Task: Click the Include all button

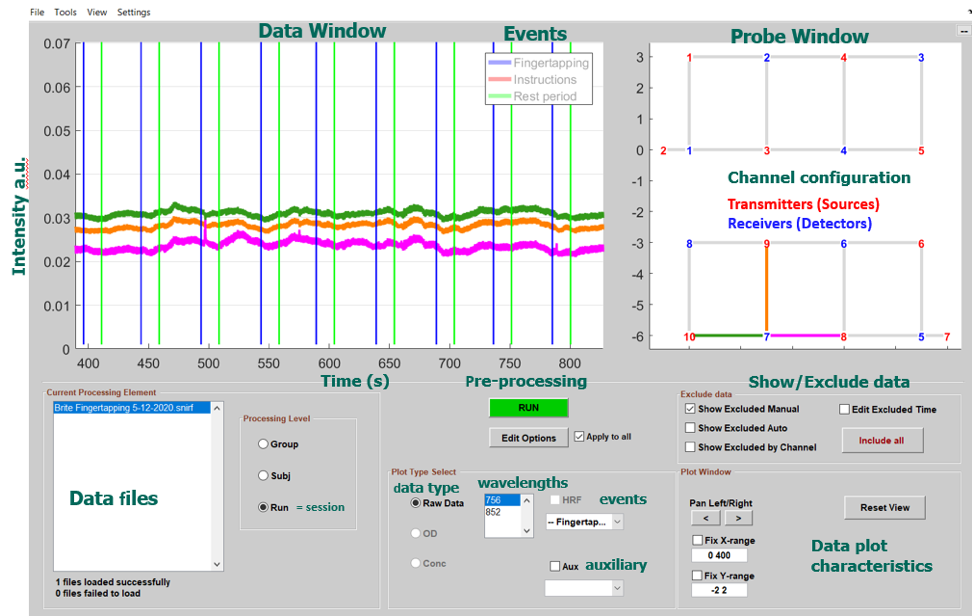Action: [882, 441]
